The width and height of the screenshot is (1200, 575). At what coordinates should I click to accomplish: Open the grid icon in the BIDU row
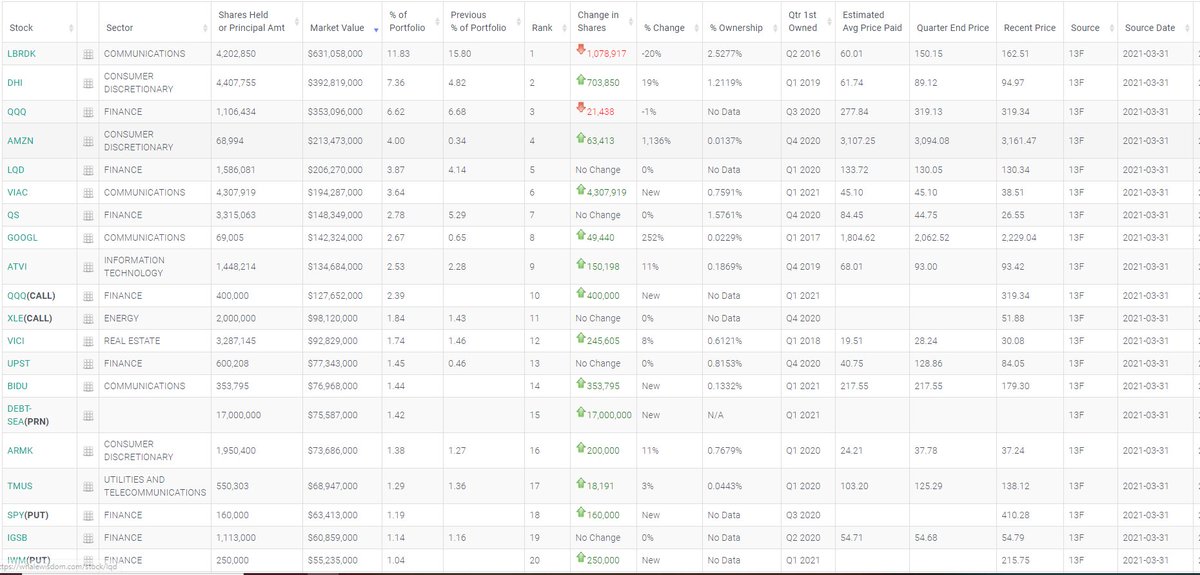point(87,386)
